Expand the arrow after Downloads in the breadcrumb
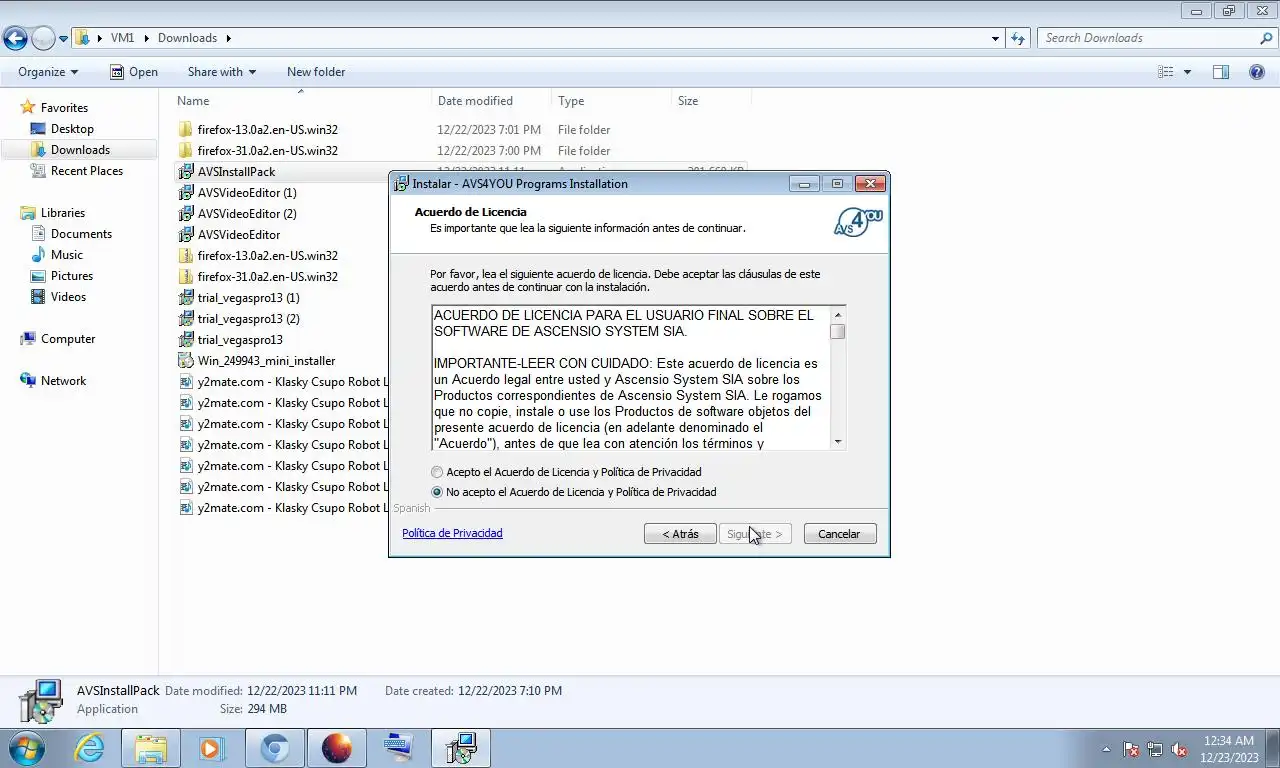The width and height of the screenshot is (1280, 768). coord(228,38)
